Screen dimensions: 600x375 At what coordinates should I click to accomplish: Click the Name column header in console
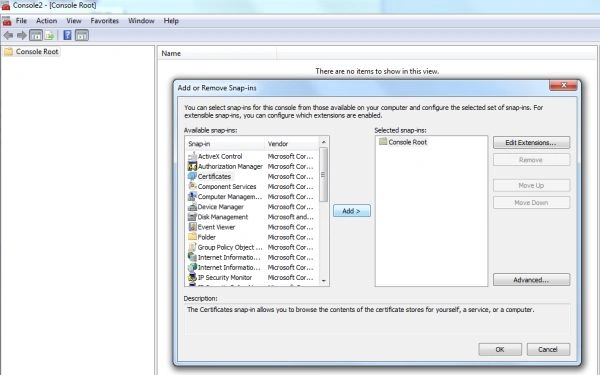[x=217, y=54]
